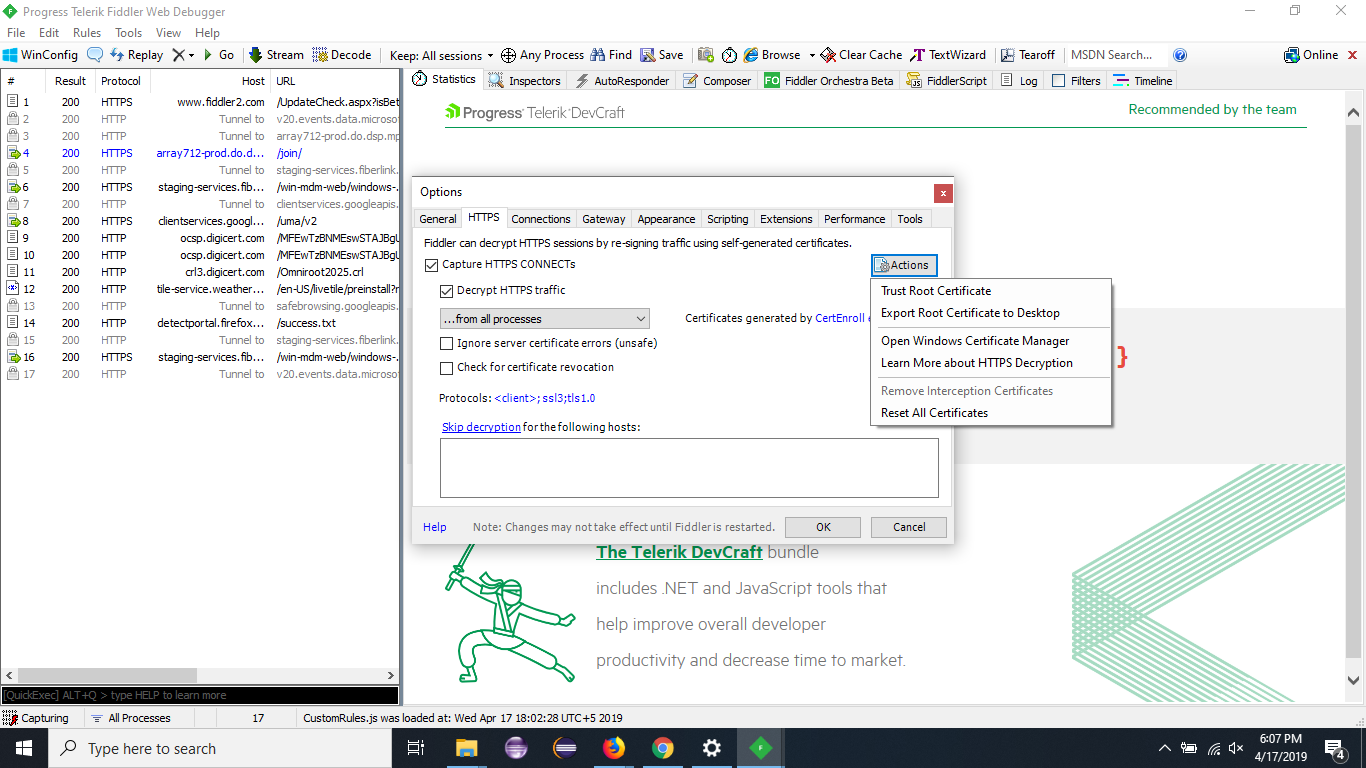Click the Skip decryption link

[481, 427]
